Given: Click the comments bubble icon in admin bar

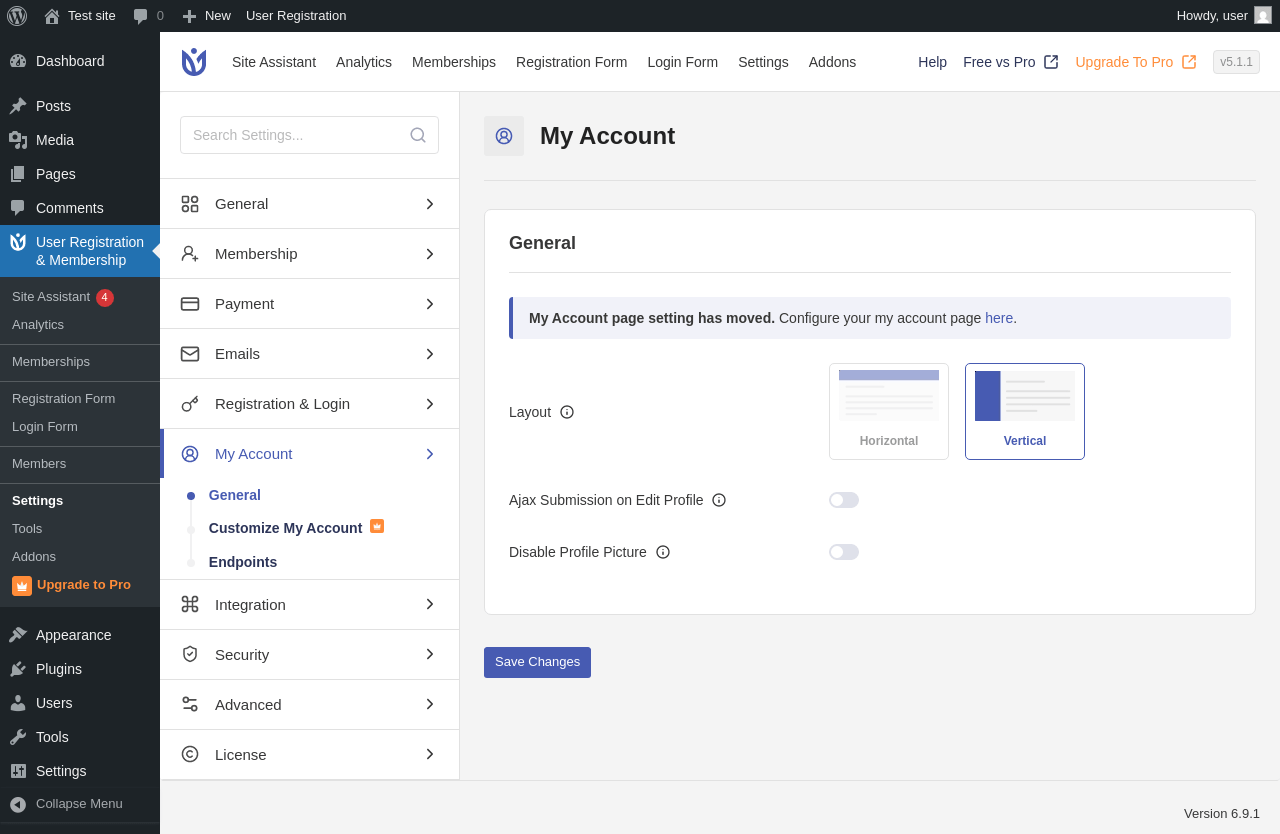Looking at the screenshot, I should (x=140, y=16).
